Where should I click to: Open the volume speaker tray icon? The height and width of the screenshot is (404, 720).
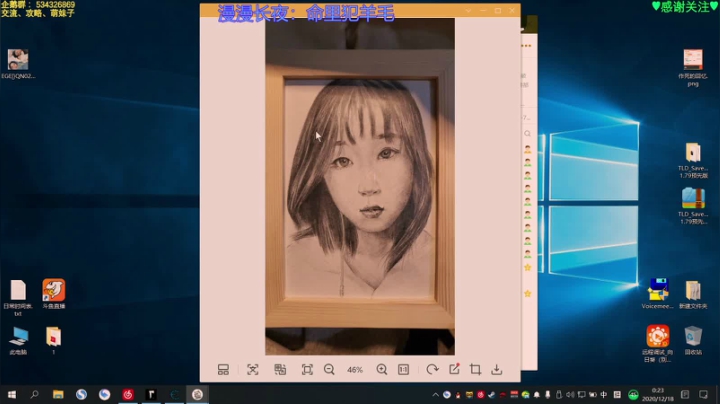(570, 395)
